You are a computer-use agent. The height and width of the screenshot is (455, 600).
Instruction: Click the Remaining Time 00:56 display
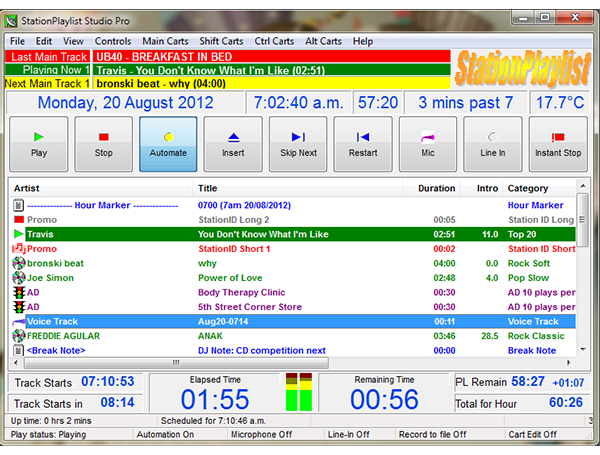click(x=384, y=400)
